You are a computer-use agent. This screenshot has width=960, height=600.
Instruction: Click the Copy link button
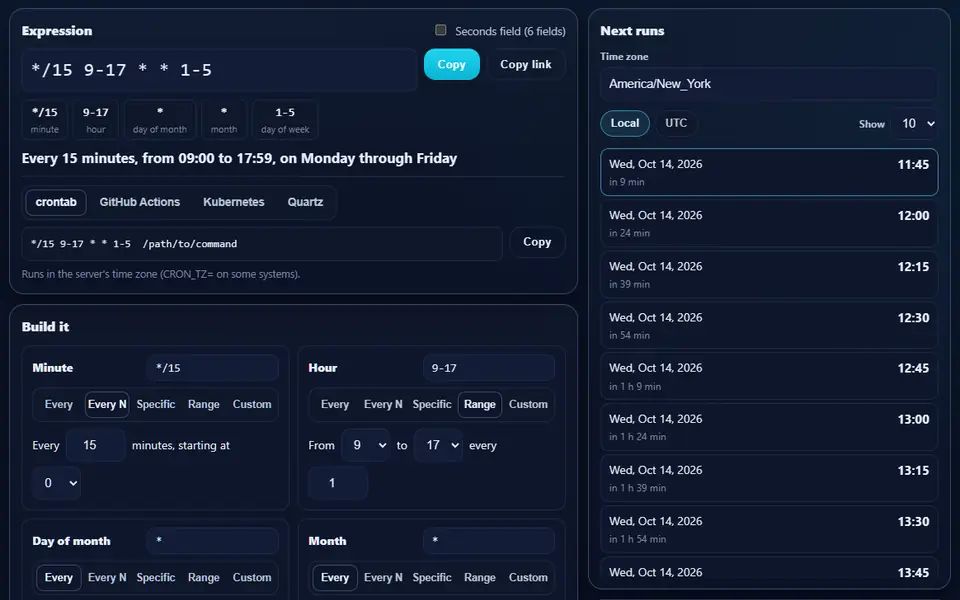[525, 64]
